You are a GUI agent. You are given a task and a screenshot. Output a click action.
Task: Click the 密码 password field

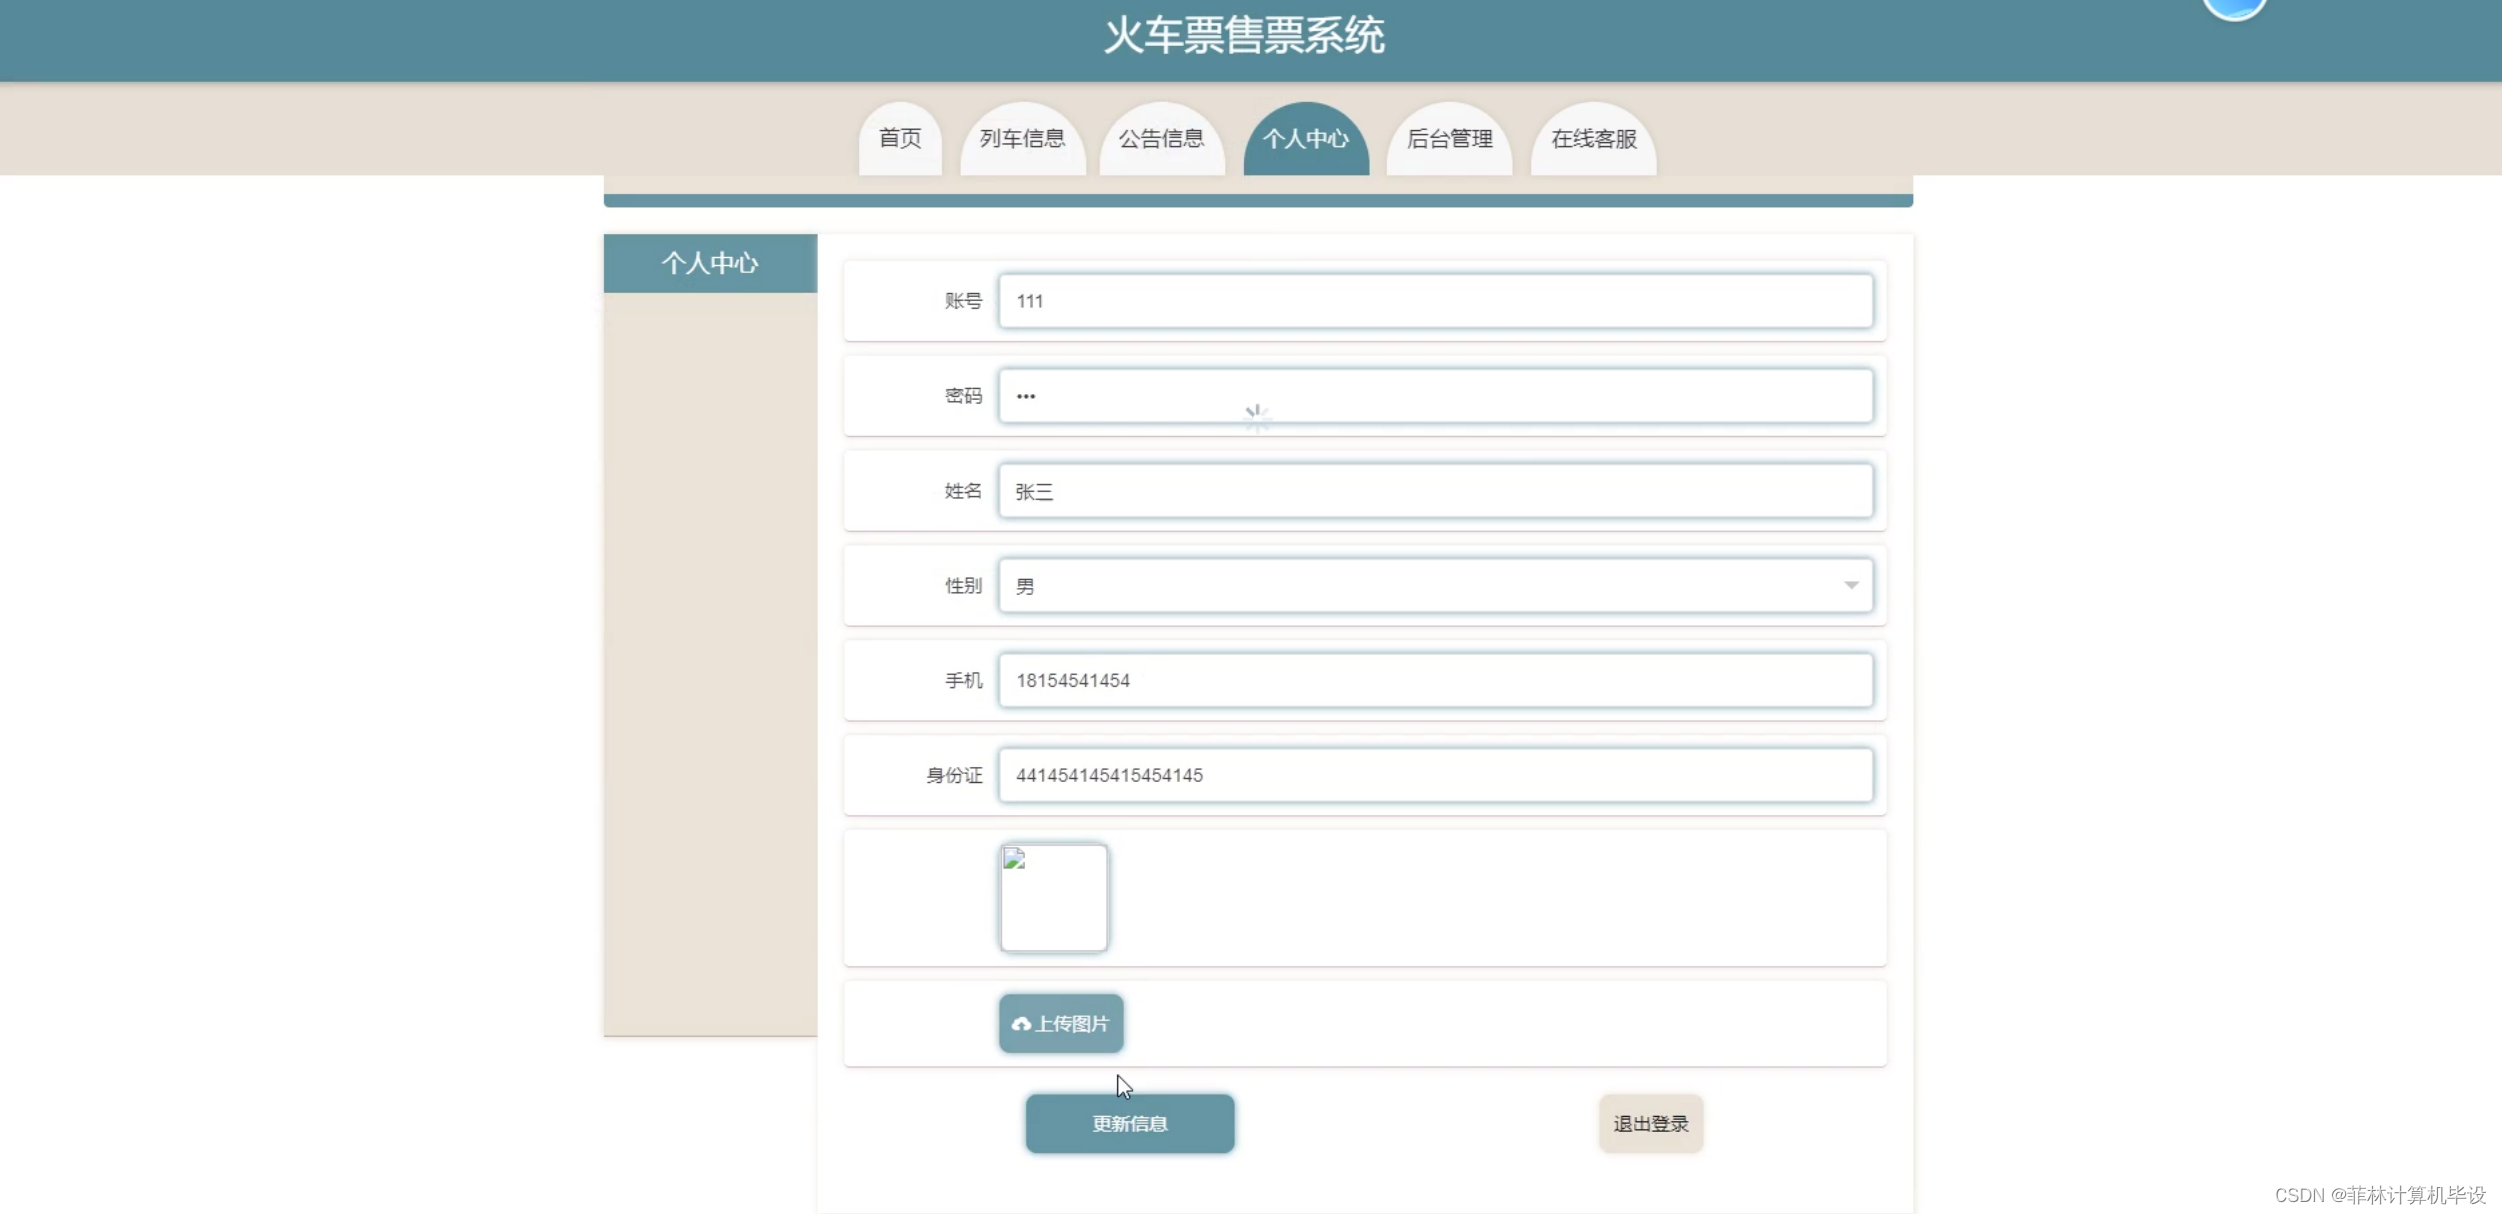1435,395
